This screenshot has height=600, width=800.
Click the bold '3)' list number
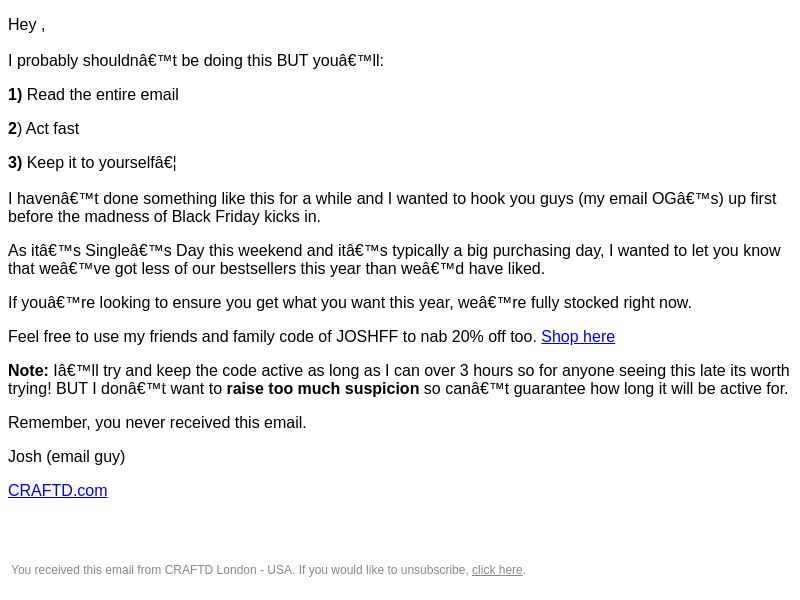coord(15,163)
